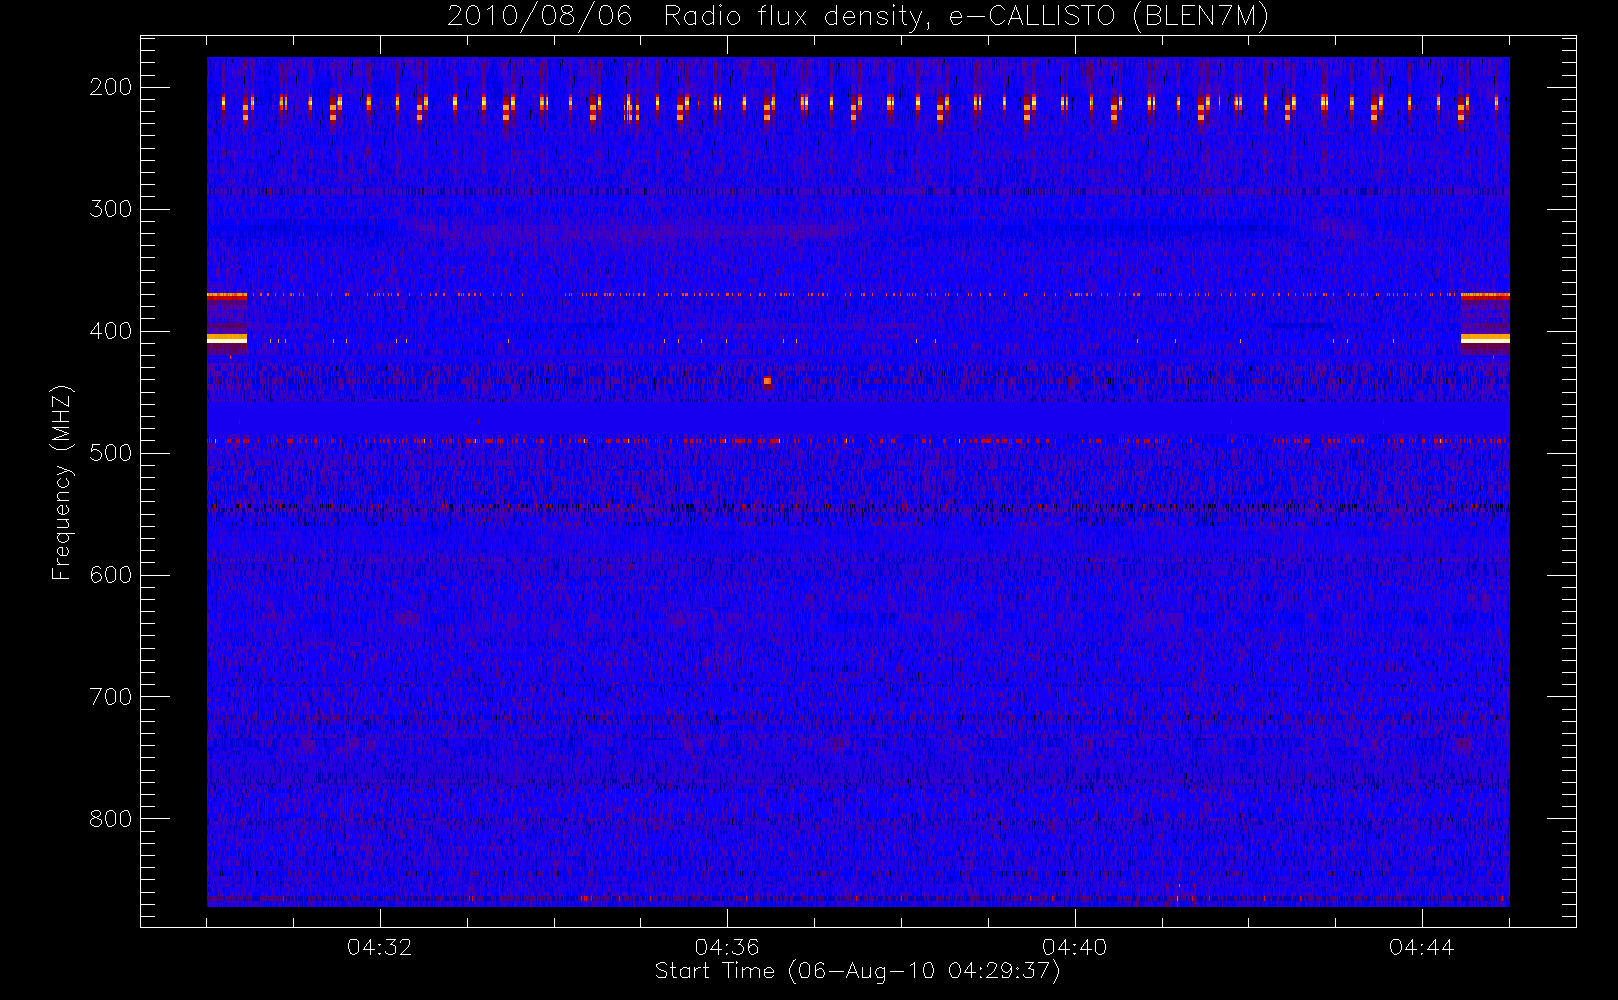Click the plot title 'Radio flux density, e-CALLISTO (BLEN7M)'
Viewport: 1618px width, 1000px height.
[x=966, y=17]
